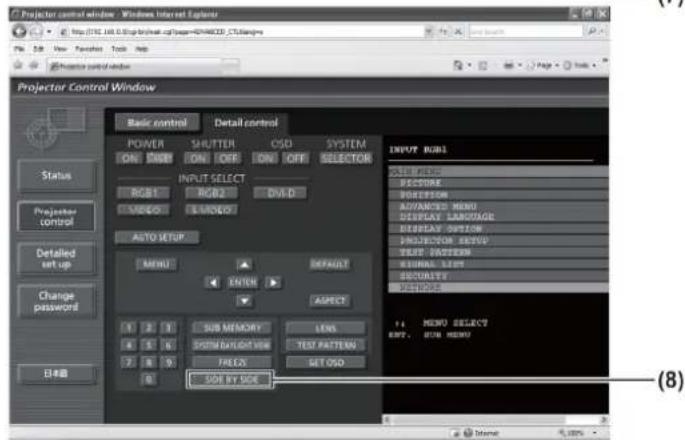685x440 pixels.
Task: Open the Page dropdown in IE command bar
Action: 543,66
